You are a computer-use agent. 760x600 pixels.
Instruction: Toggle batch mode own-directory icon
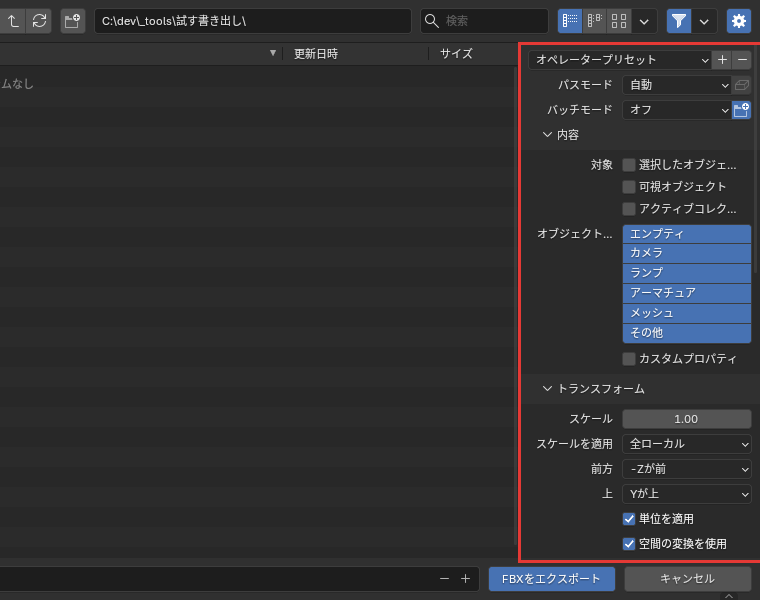[741, 110]
